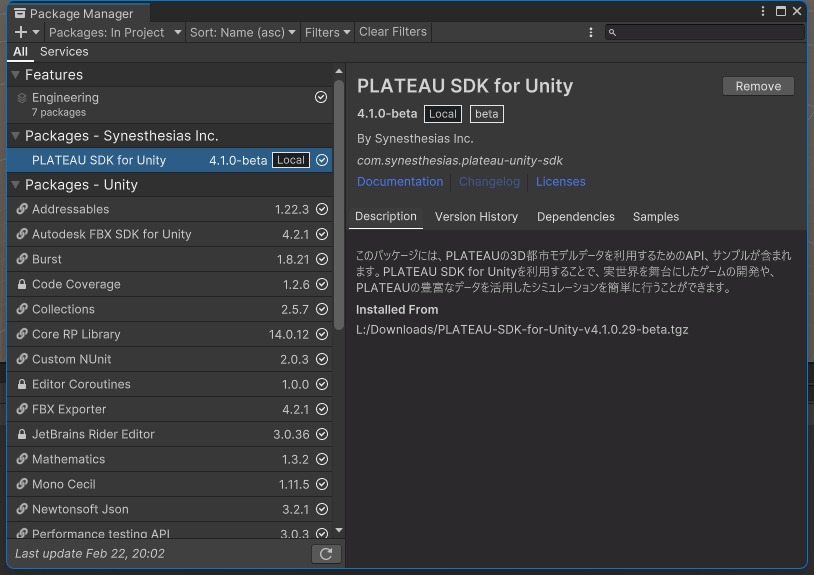Switch to the Version History tab
The width and height of the screenshot is (814, 575).
[476, 217]
